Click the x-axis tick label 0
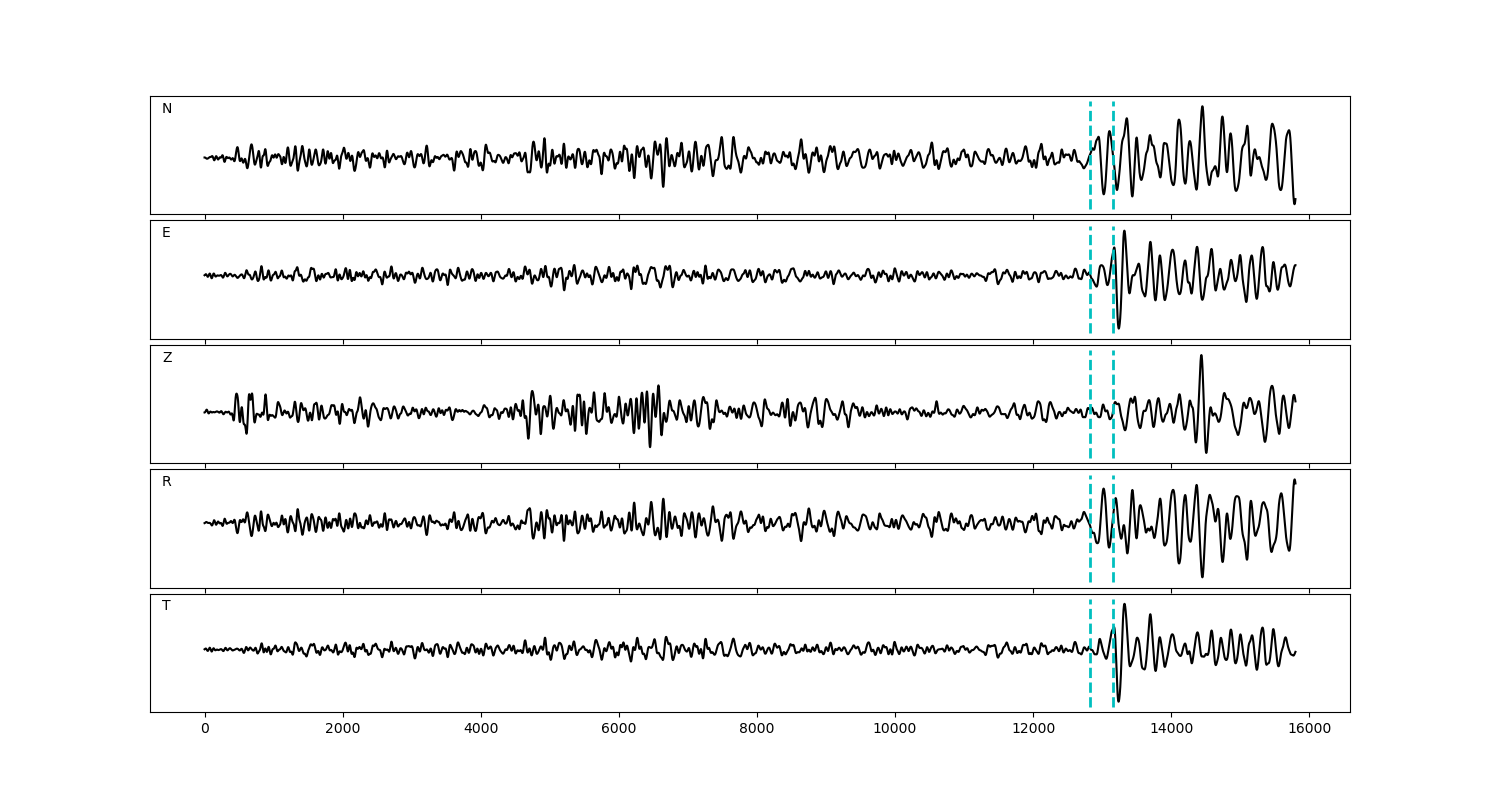 (205, 729)
